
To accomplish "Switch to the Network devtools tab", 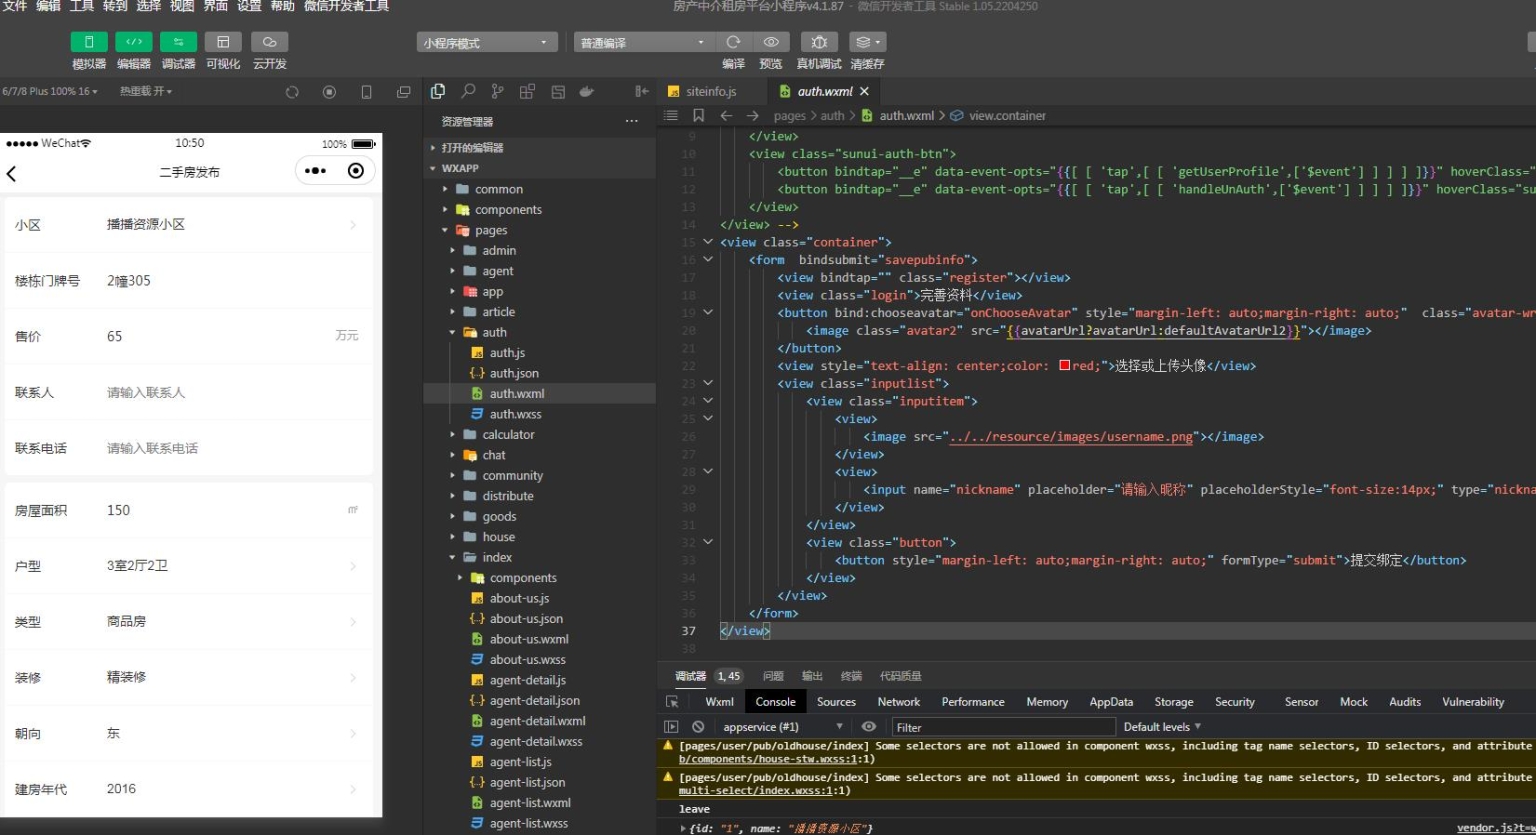I will tap(898, 702).
